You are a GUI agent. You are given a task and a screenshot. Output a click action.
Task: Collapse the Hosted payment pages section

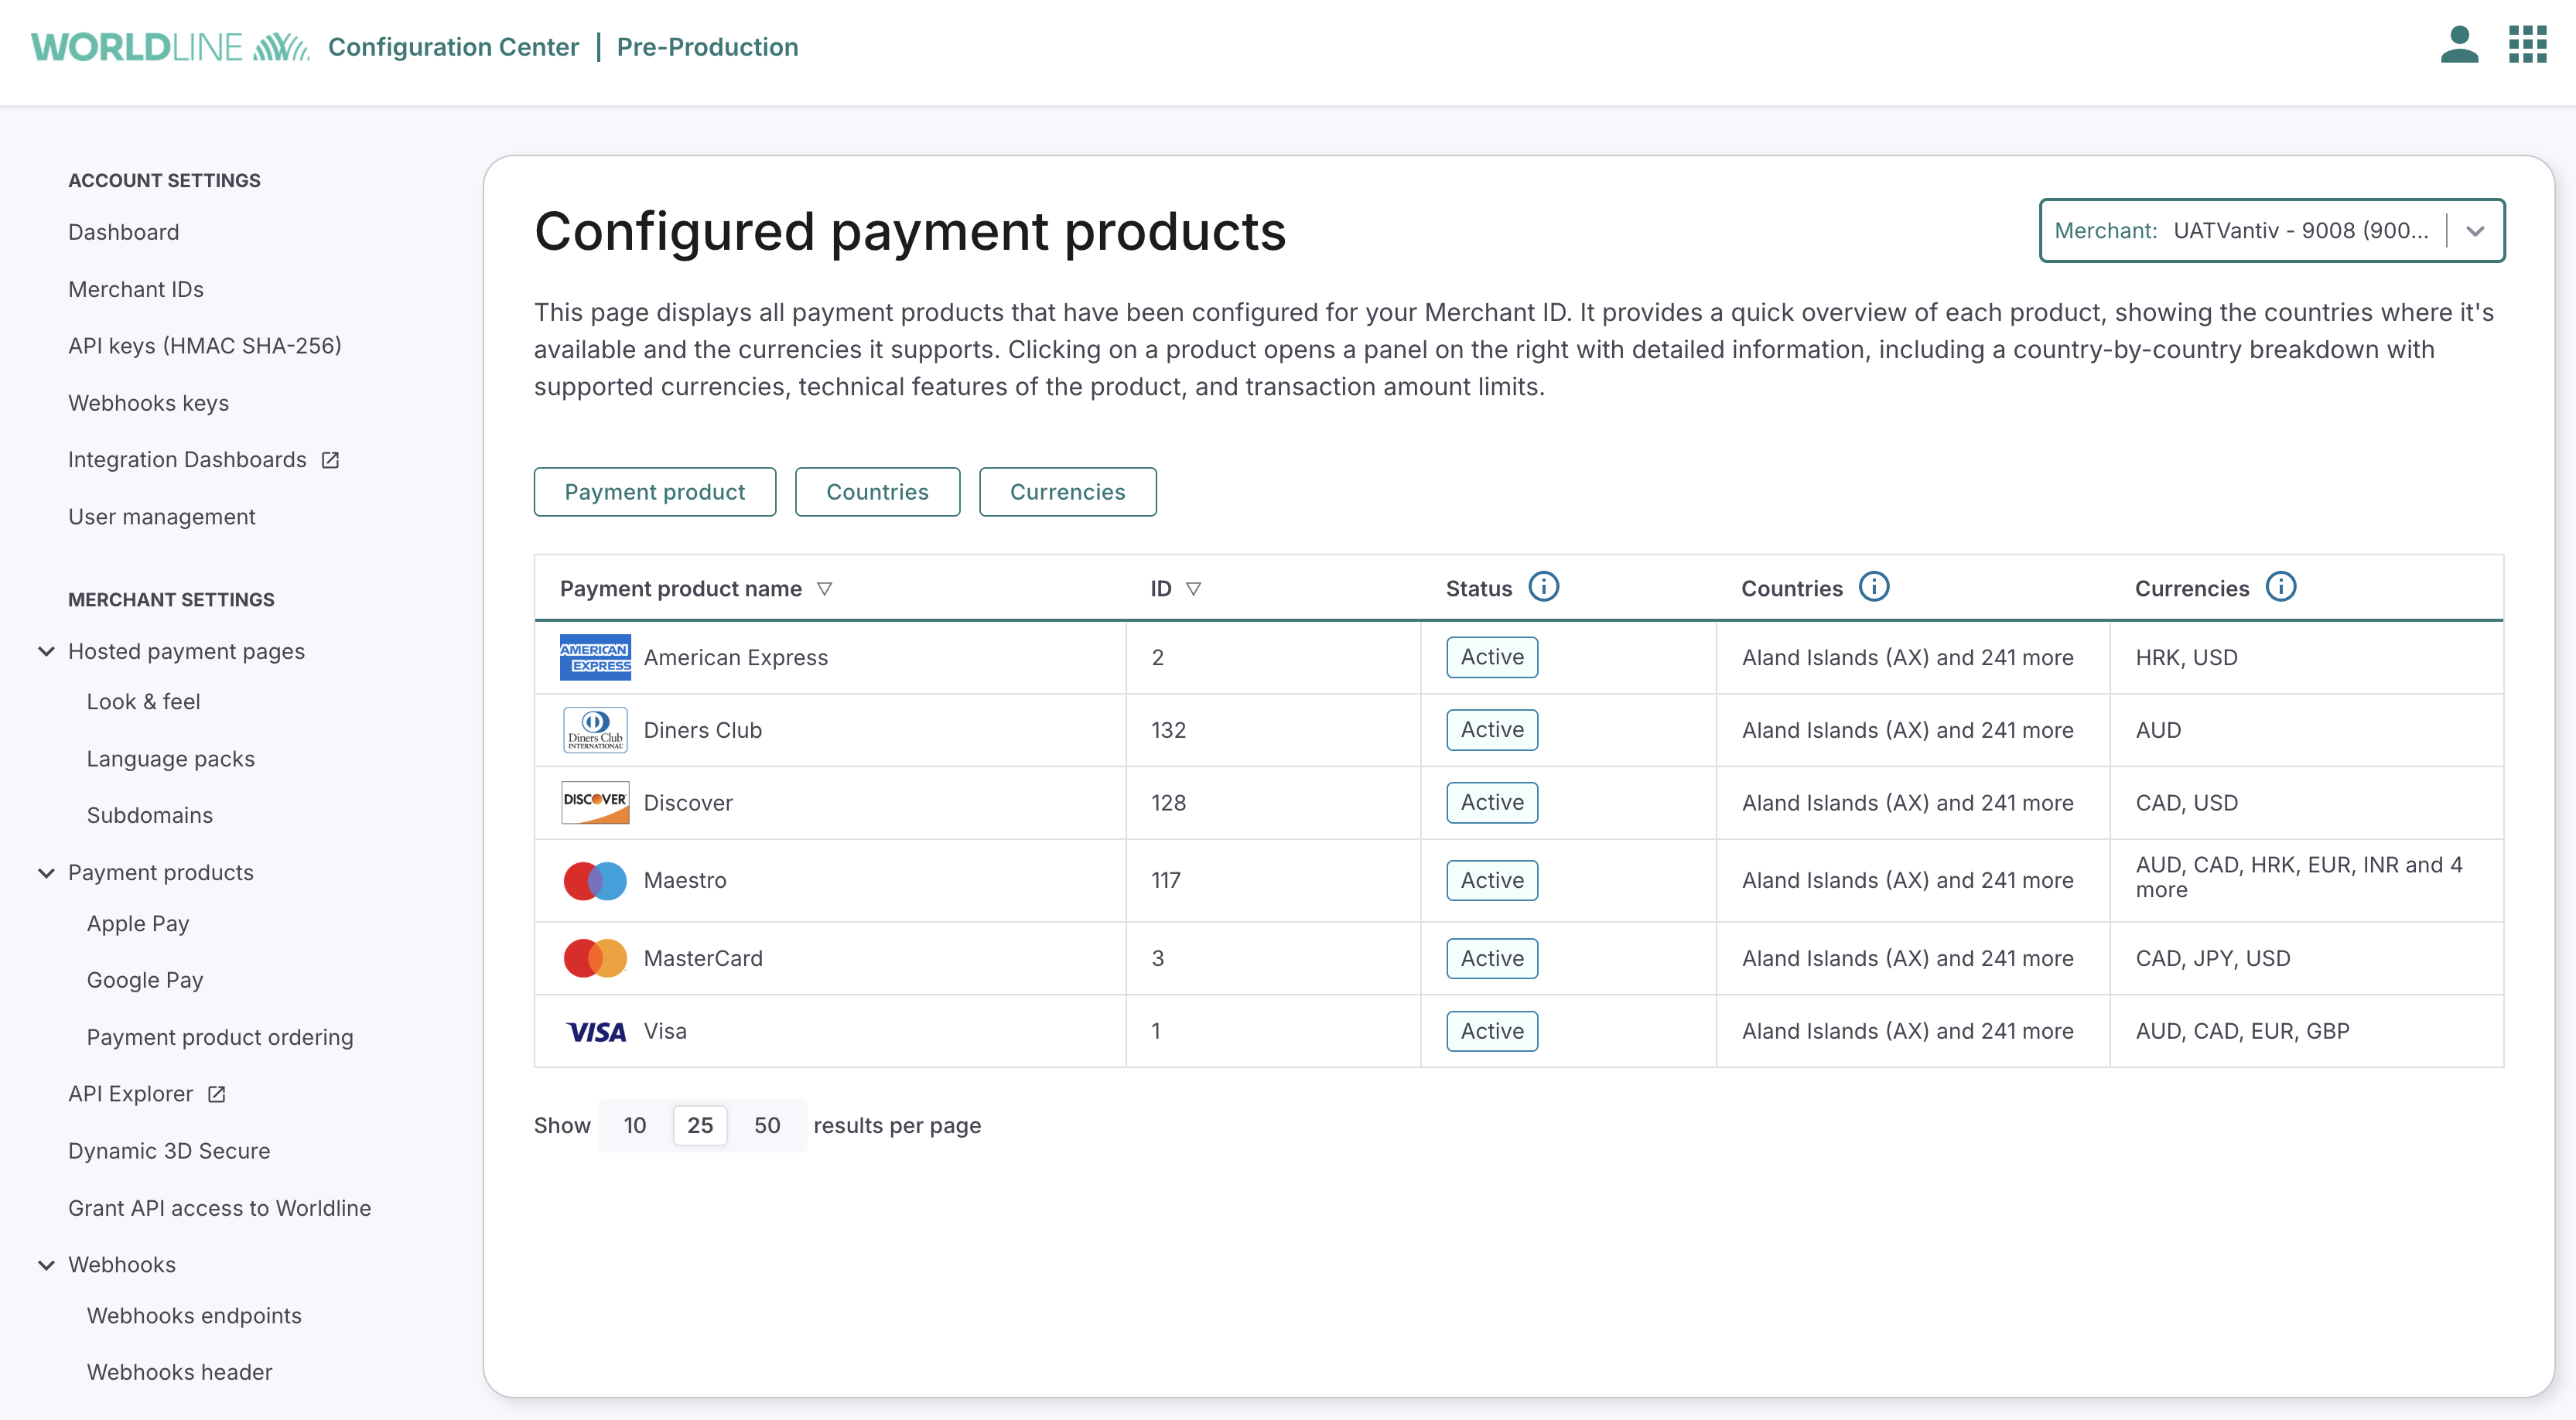click(46, 651)
